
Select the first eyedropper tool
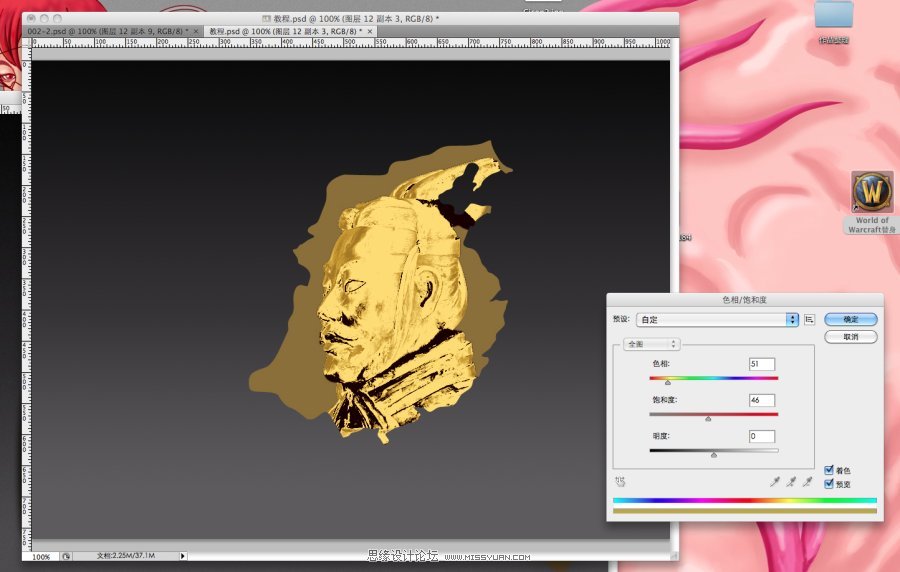click(x=775, y=481)
